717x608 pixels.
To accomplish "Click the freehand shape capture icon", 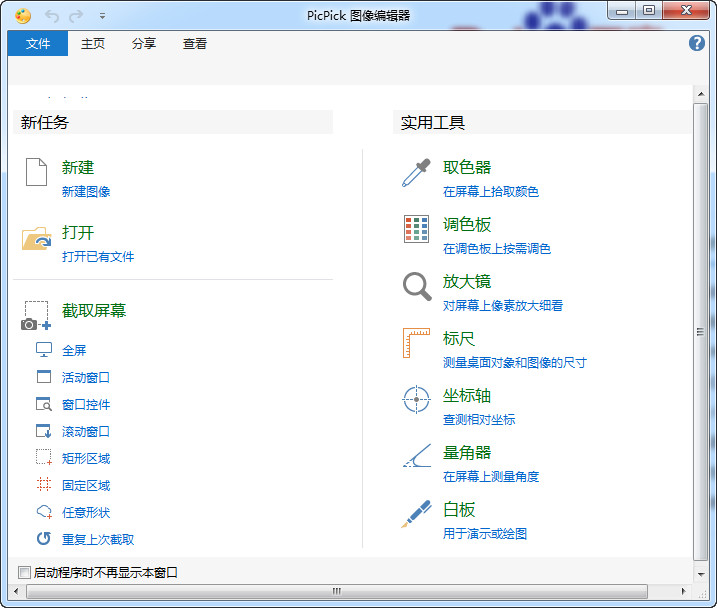I will [x=44, y=512].
